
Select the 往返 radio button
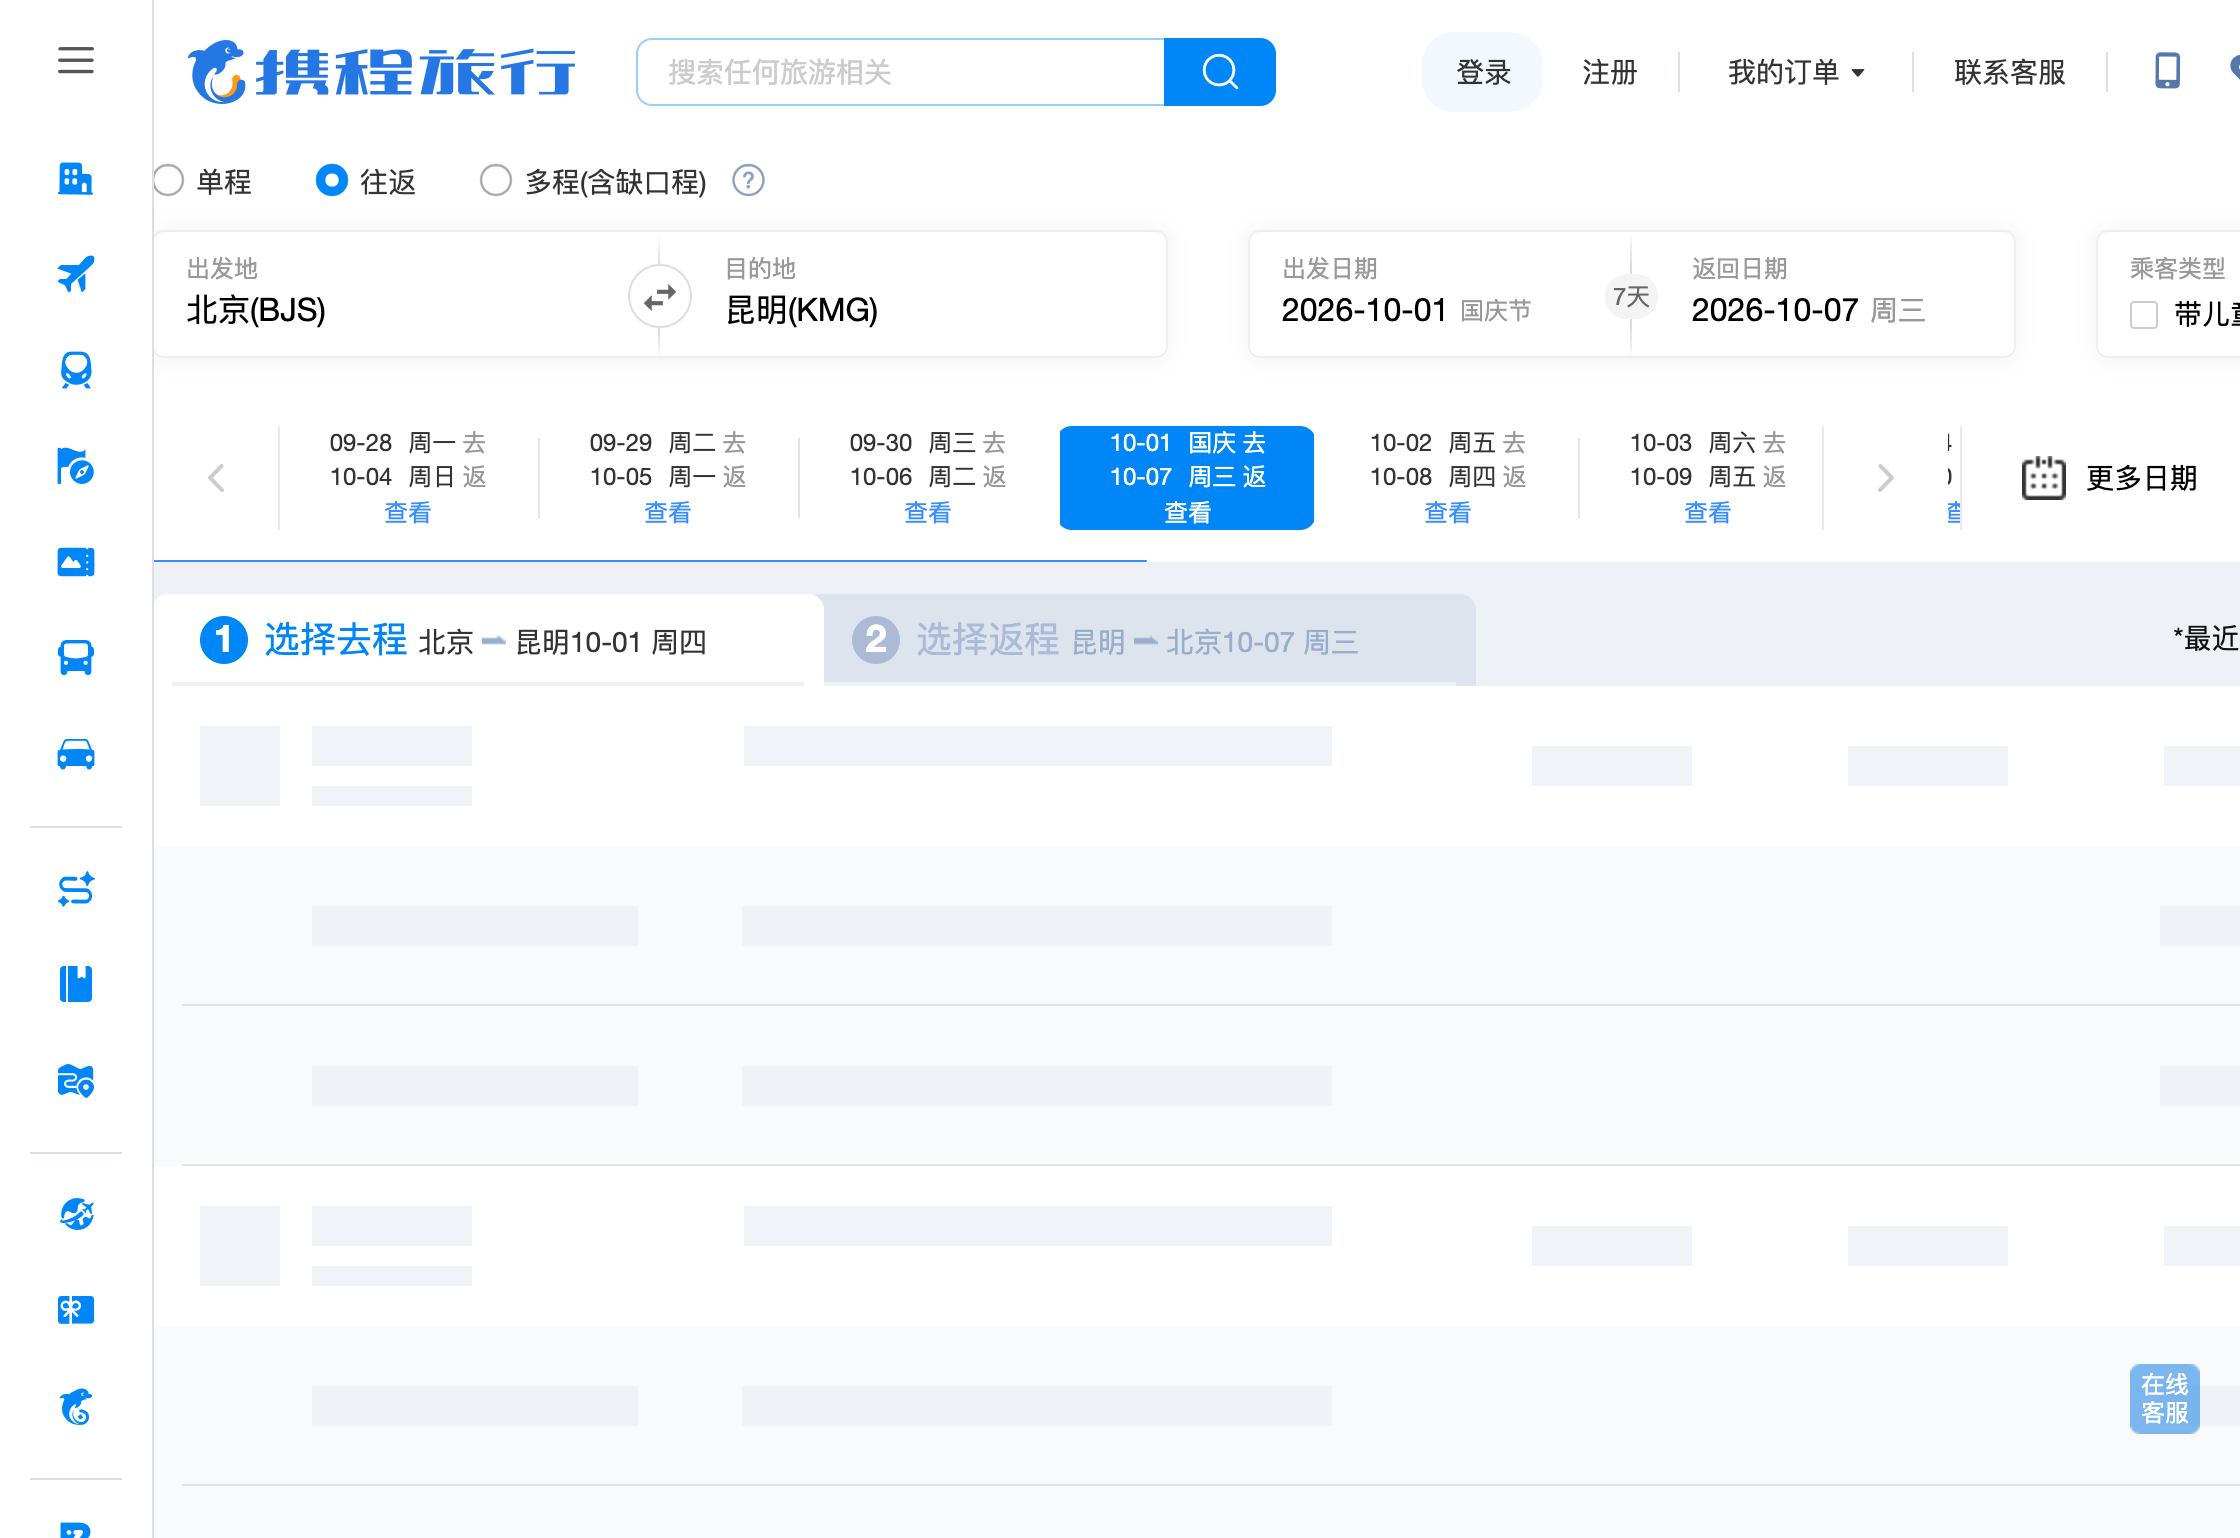(332, 181)
